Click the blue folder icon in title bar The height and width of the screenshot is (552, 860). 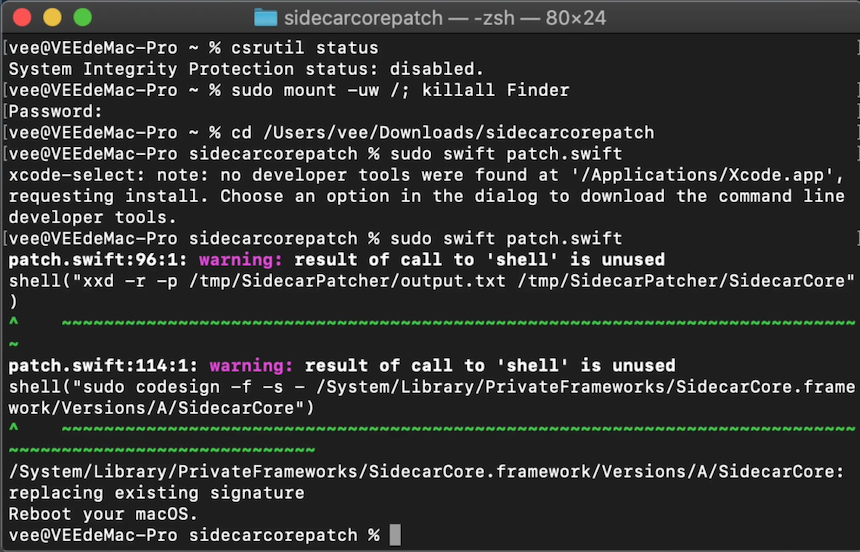pos(265,18)
